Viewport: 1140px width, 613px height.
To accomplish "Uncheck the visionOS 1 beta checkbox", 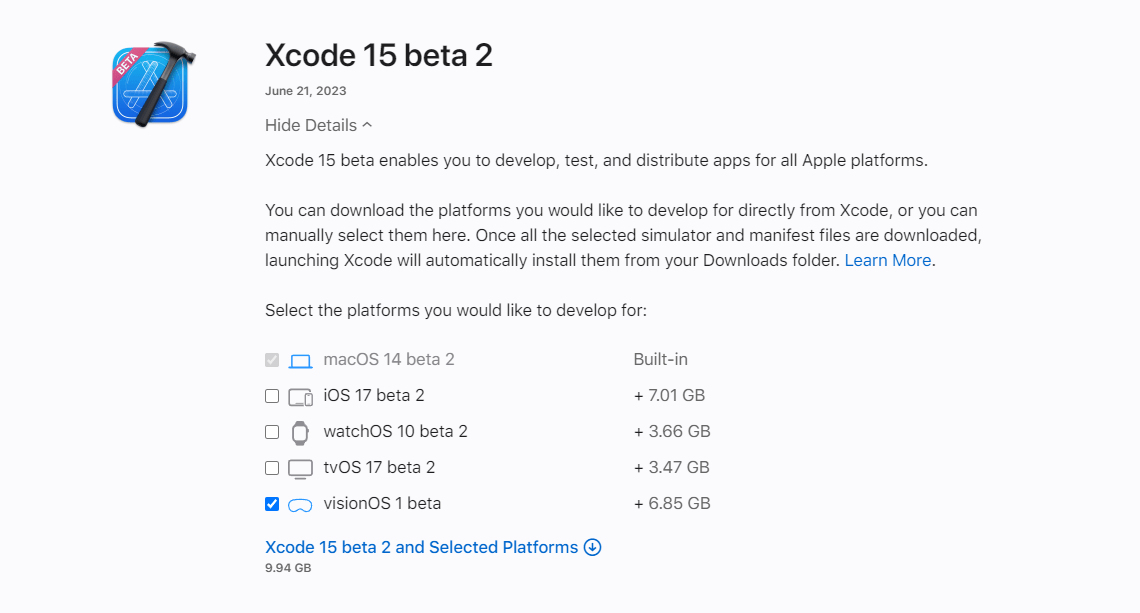I will [272, 504].
